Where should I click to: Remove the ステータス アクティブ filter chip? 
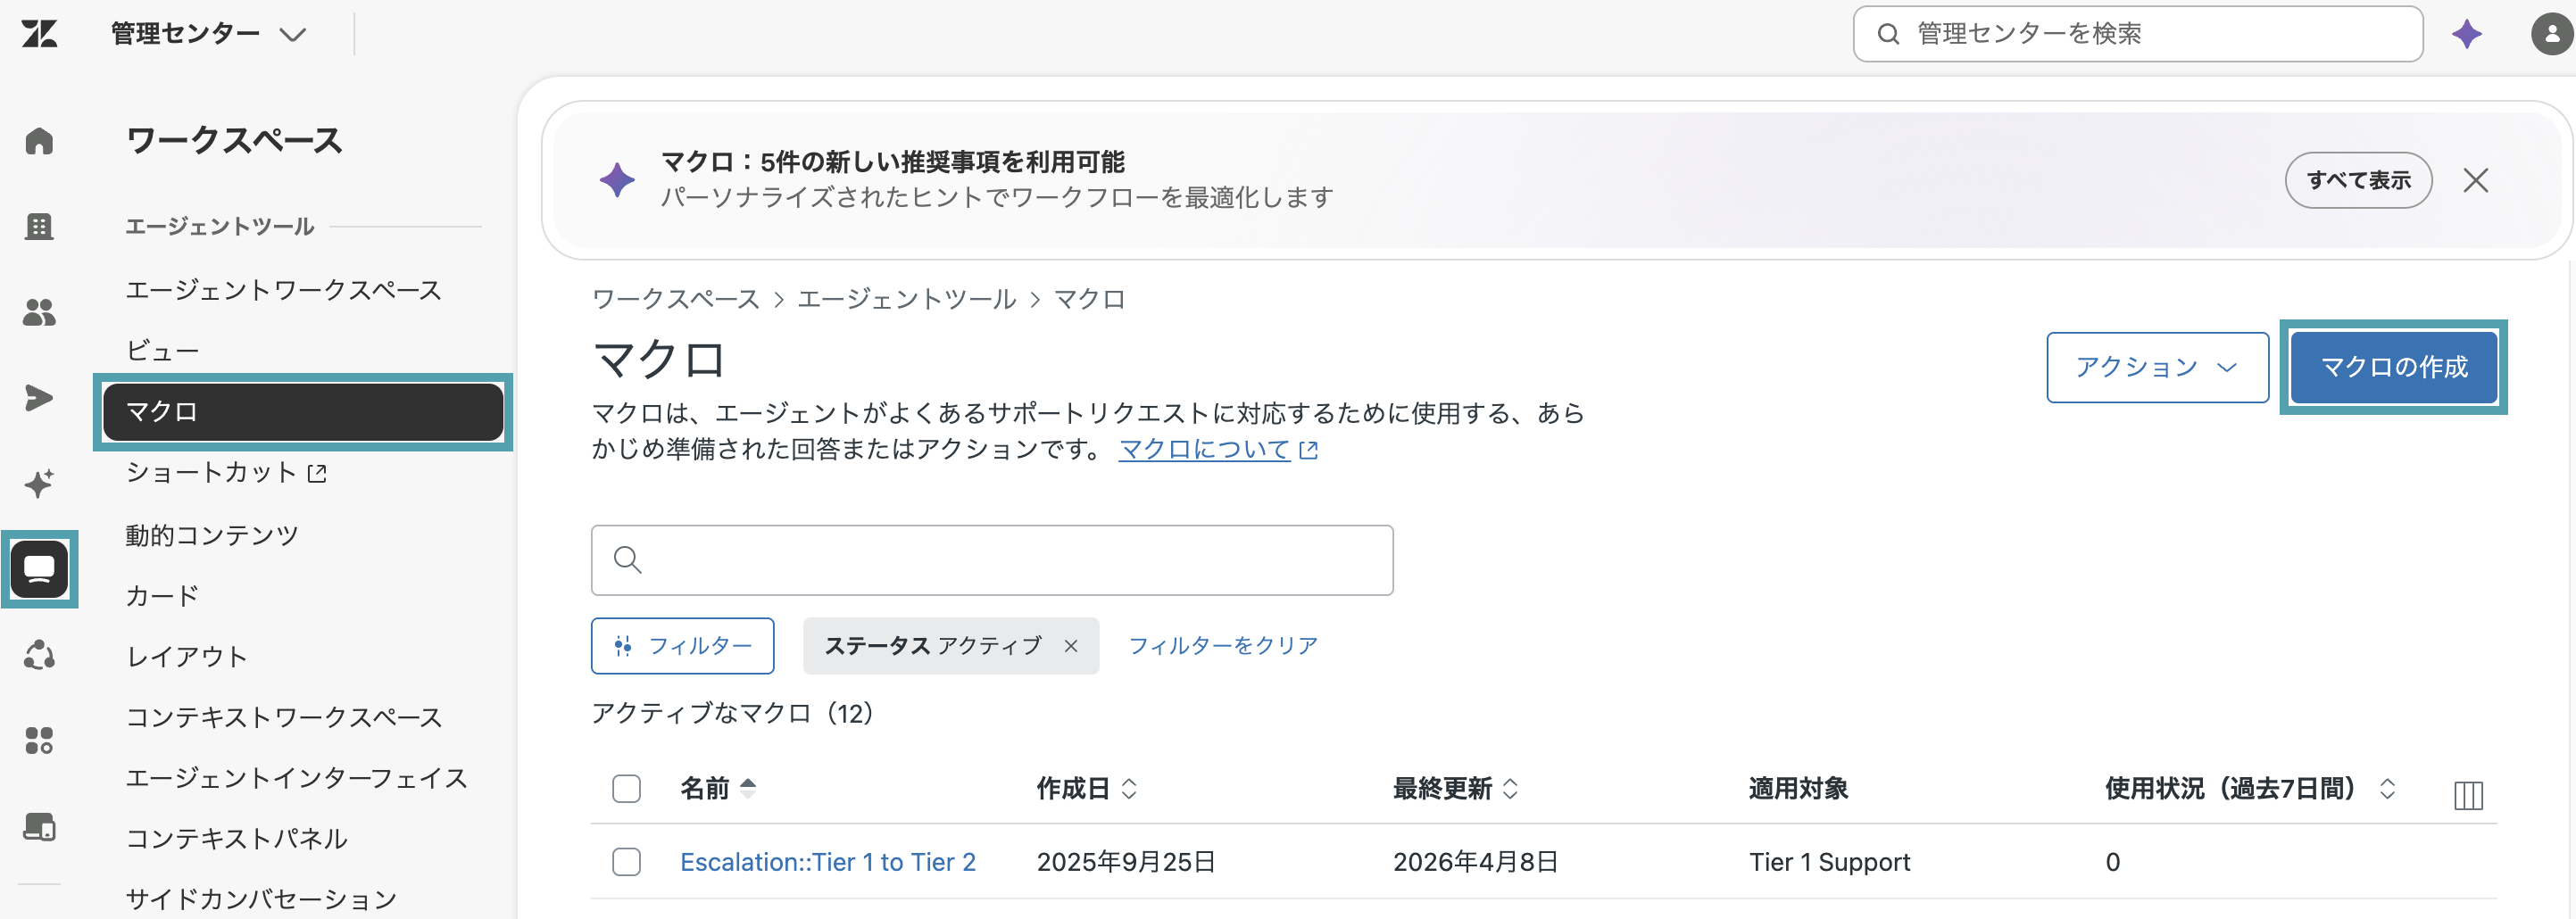pos(1071,646)
